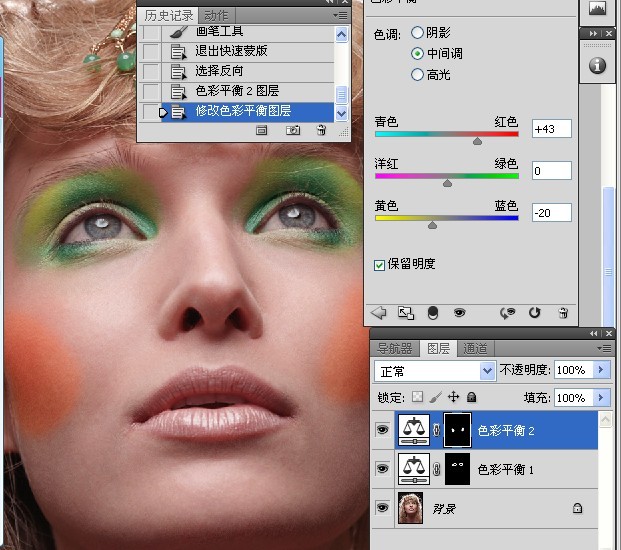Click the reset adjustment circular arrow icon
The height and width of the screenshot is (550, 621).
coord(534,313)
